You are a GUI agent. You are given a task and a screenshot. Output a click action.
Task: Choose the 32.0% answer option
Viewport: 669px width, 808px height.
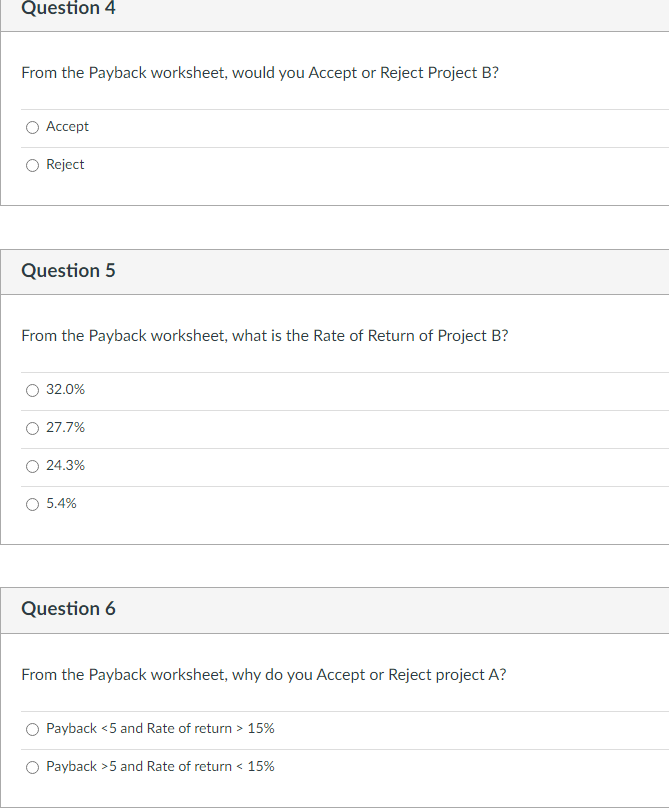pos(32,390)
